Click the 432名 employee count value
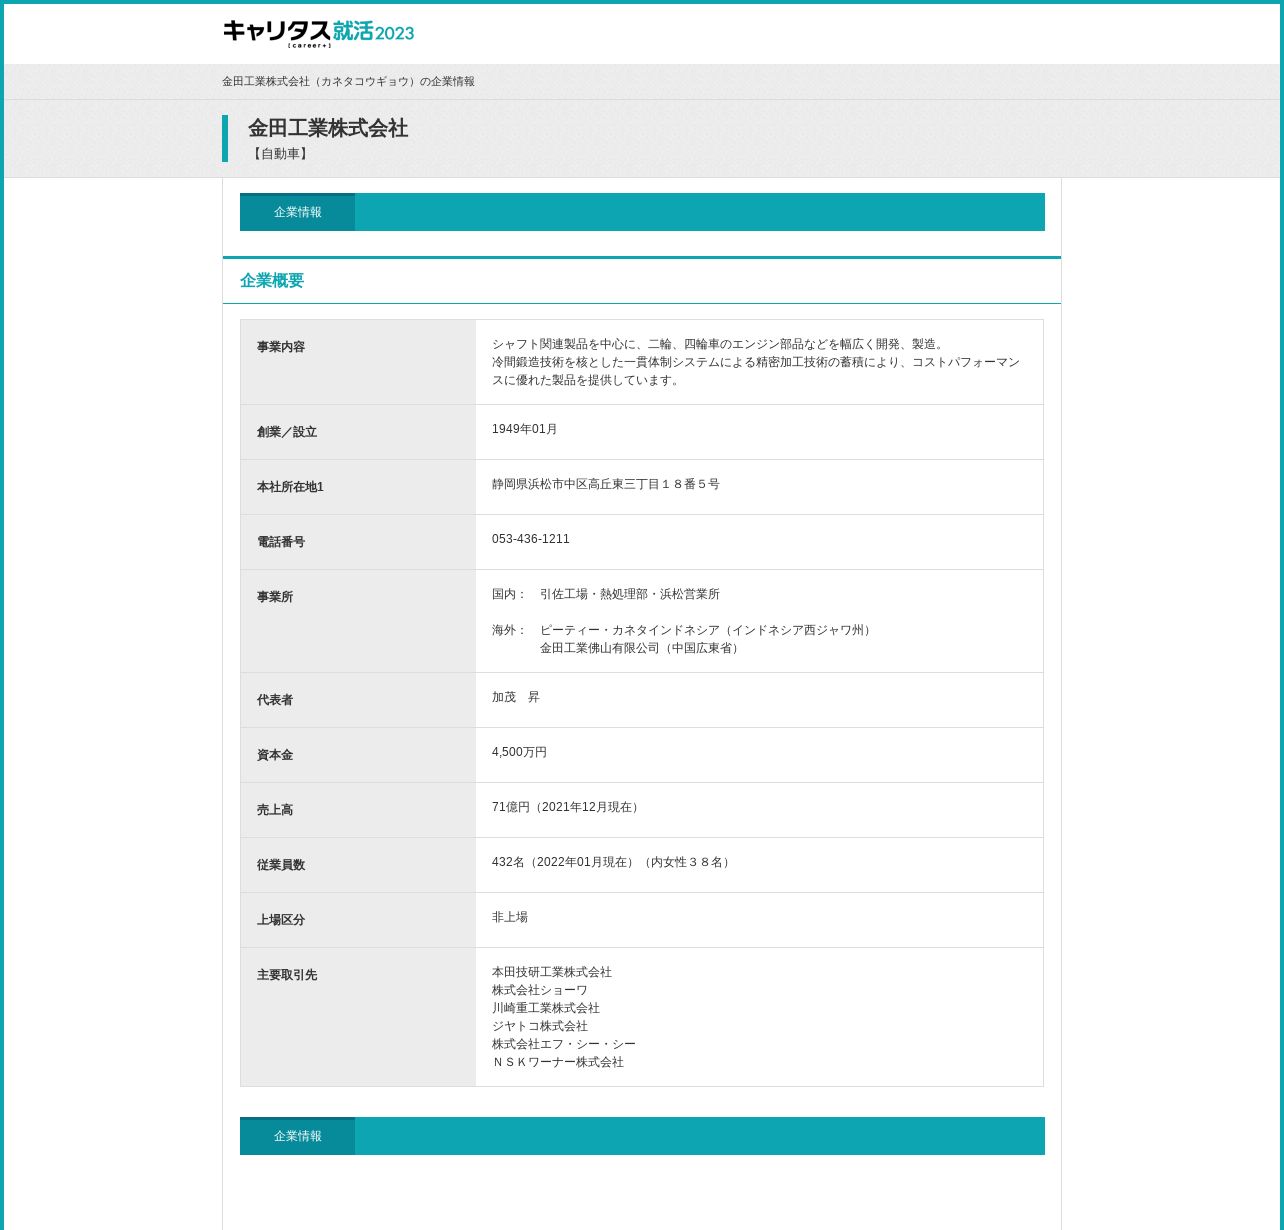Viewport: 1284px width, 1230px height. 613,862
